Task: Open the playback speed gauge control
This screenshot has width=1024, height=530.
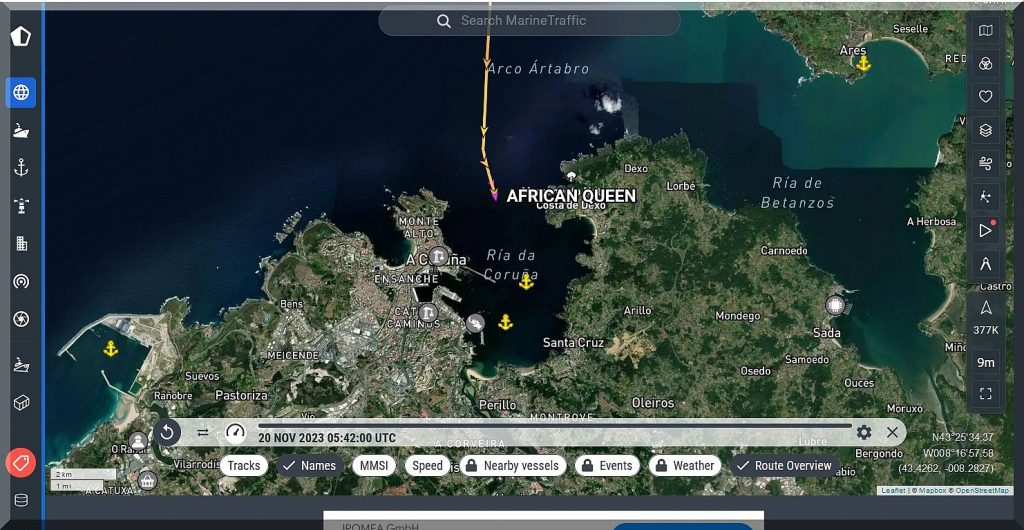Action: [235, 432]
